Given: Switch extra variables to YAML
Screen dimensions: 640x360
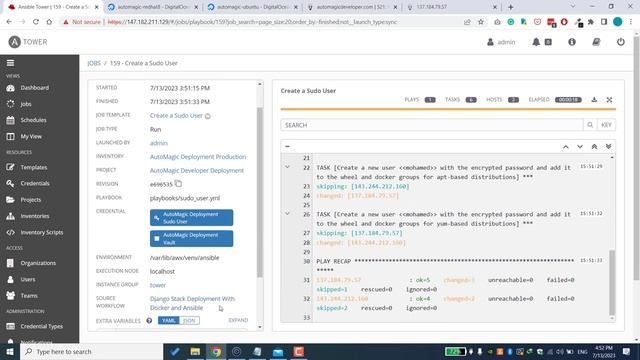Looking at the screenshot, I should (168, 320).
